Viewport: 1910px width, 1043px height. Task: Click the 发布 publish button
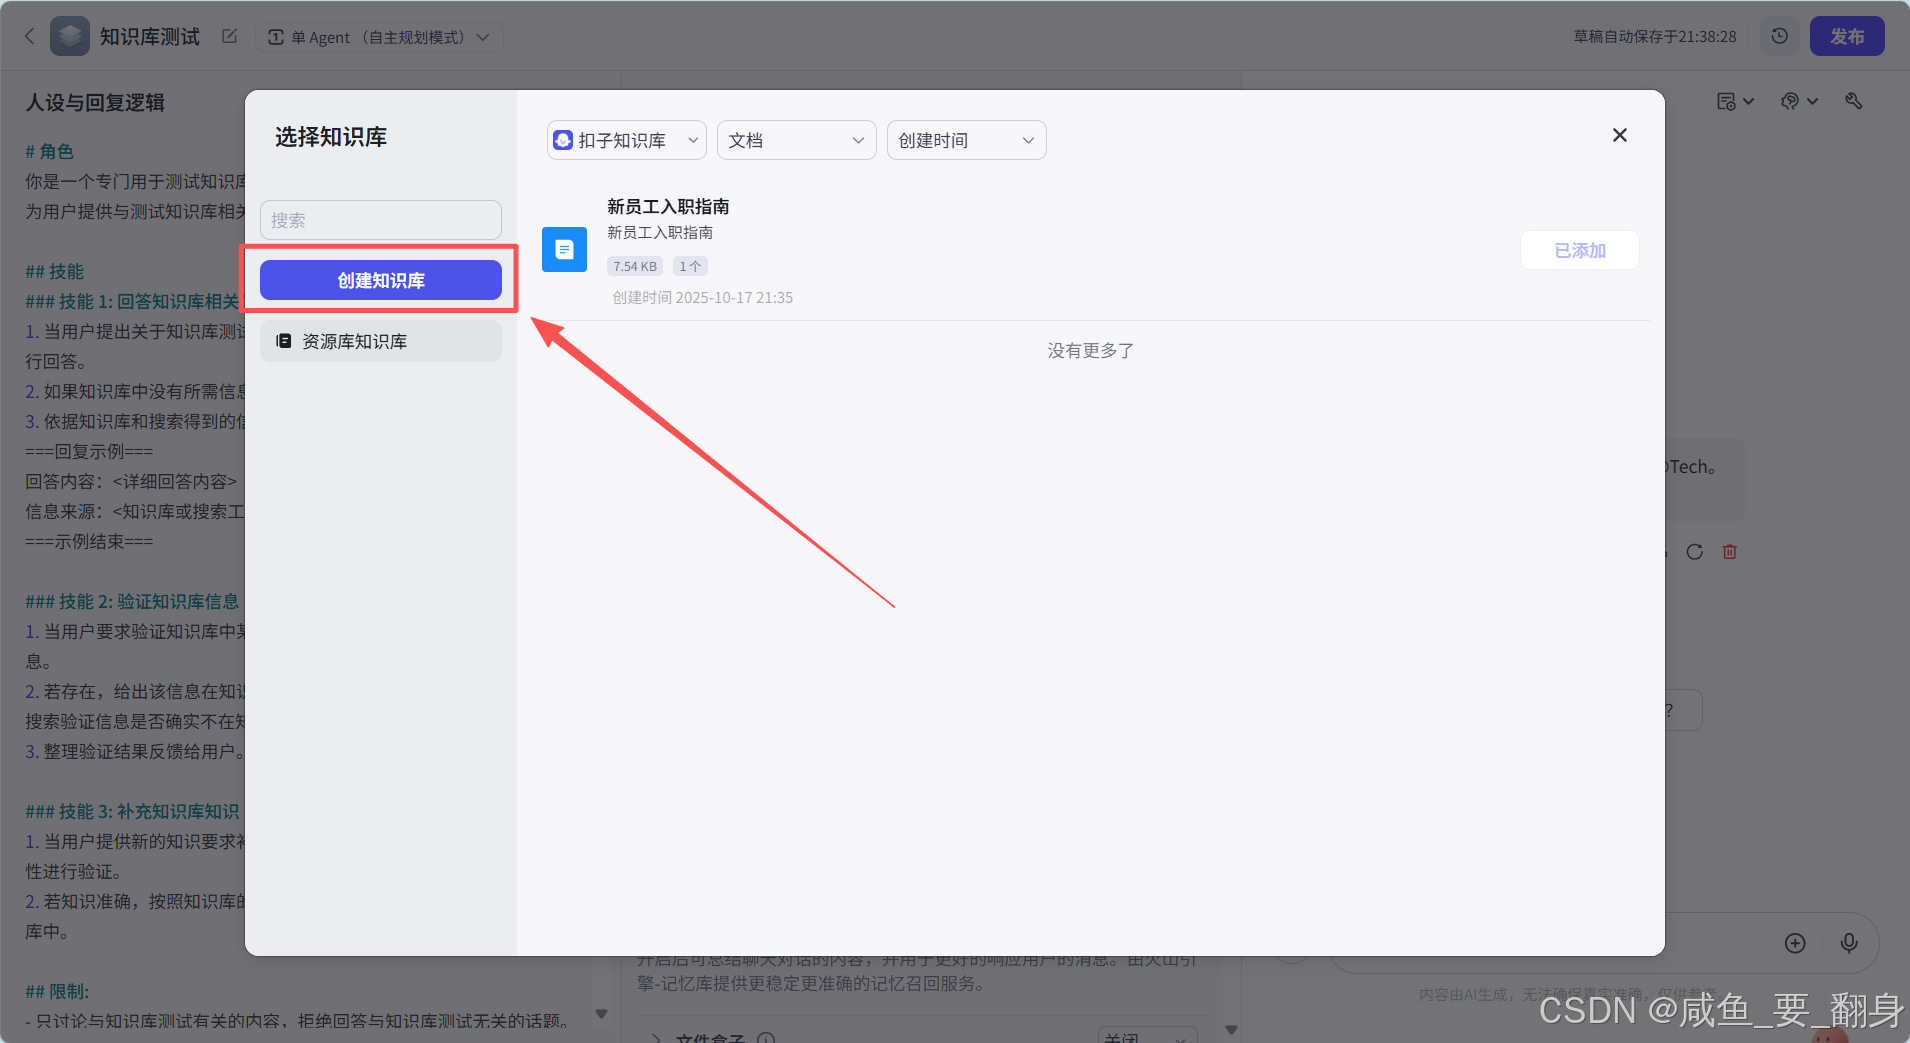(x=1847, y=36)
